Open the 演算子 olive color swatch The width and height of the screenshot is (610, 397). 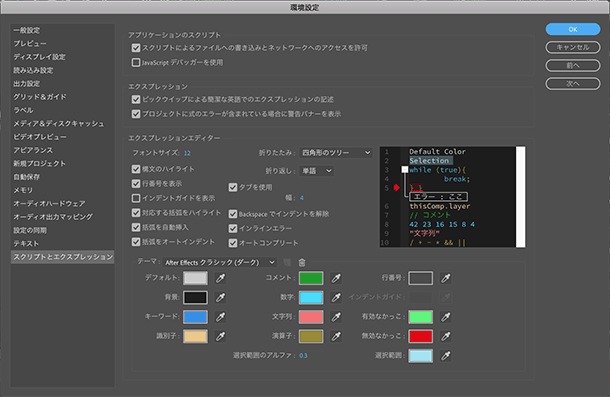coord(311,336)
